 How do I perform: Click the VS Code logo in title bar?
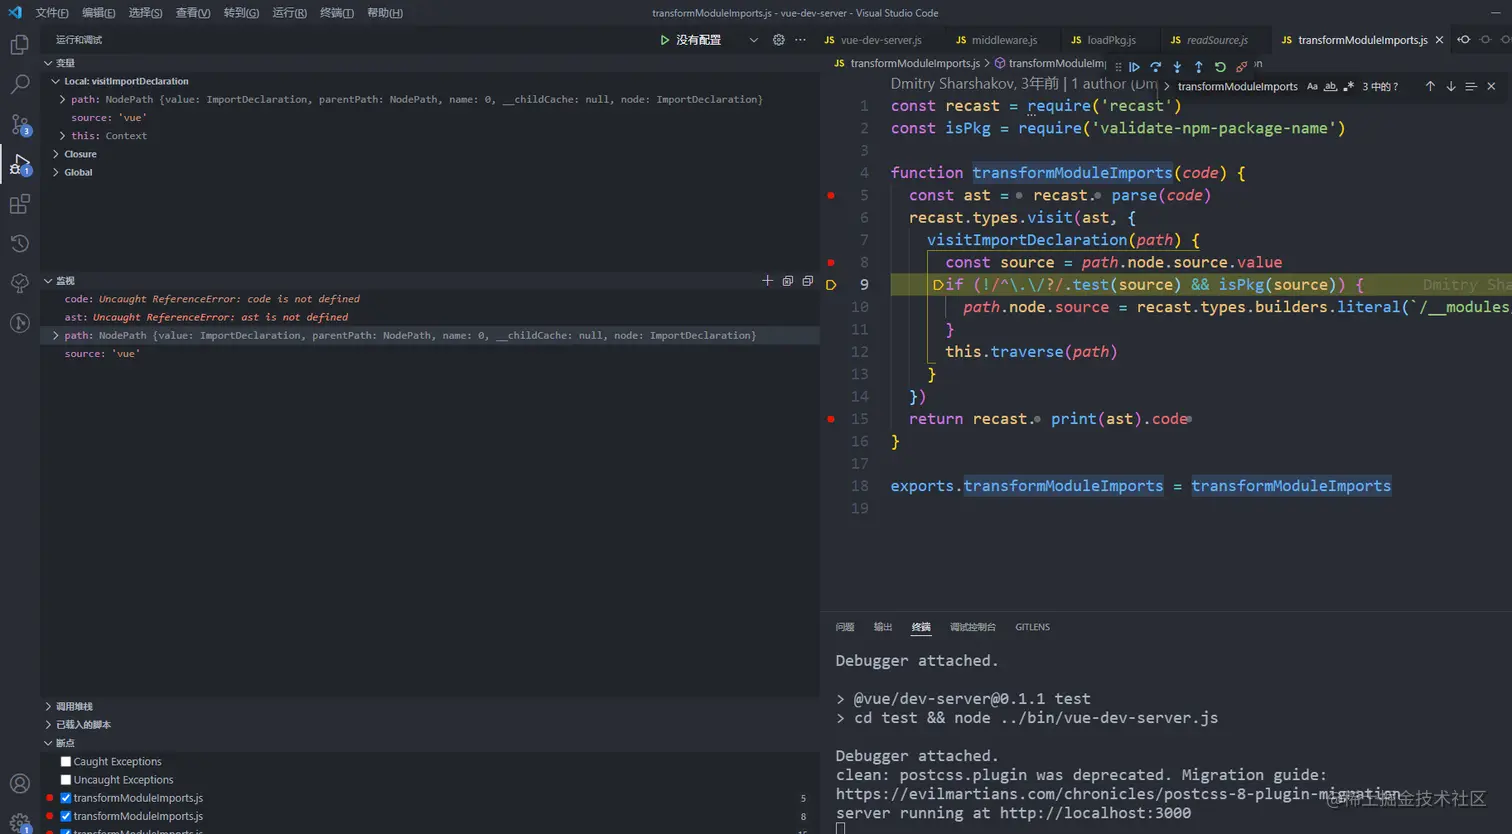pos(14,12)
